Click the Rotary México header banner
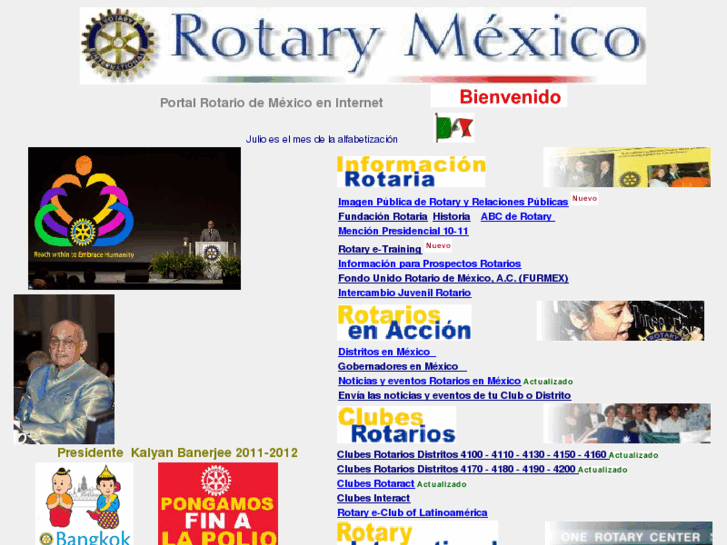This screenshot has width=727, height=545. (x=363, y=45)
